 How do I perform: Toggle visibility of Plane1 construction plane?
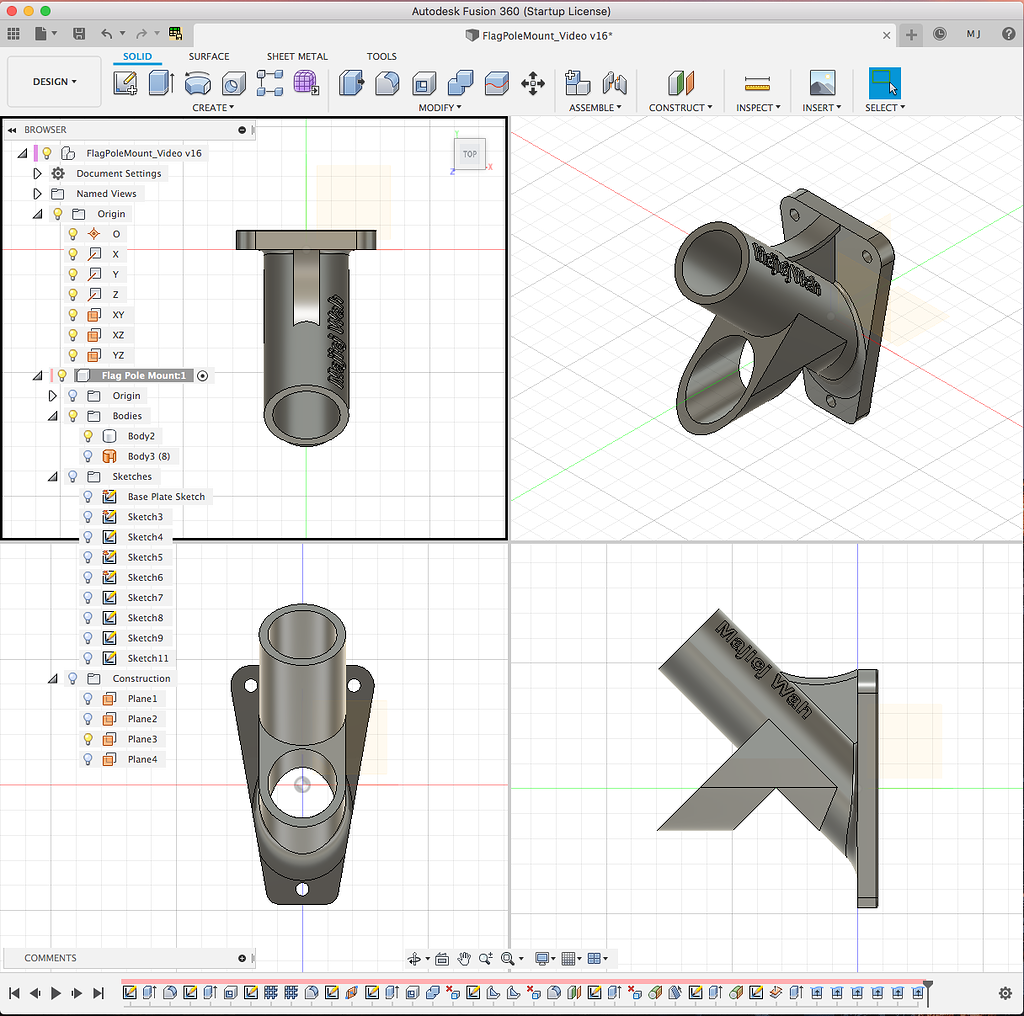(87, 698)
